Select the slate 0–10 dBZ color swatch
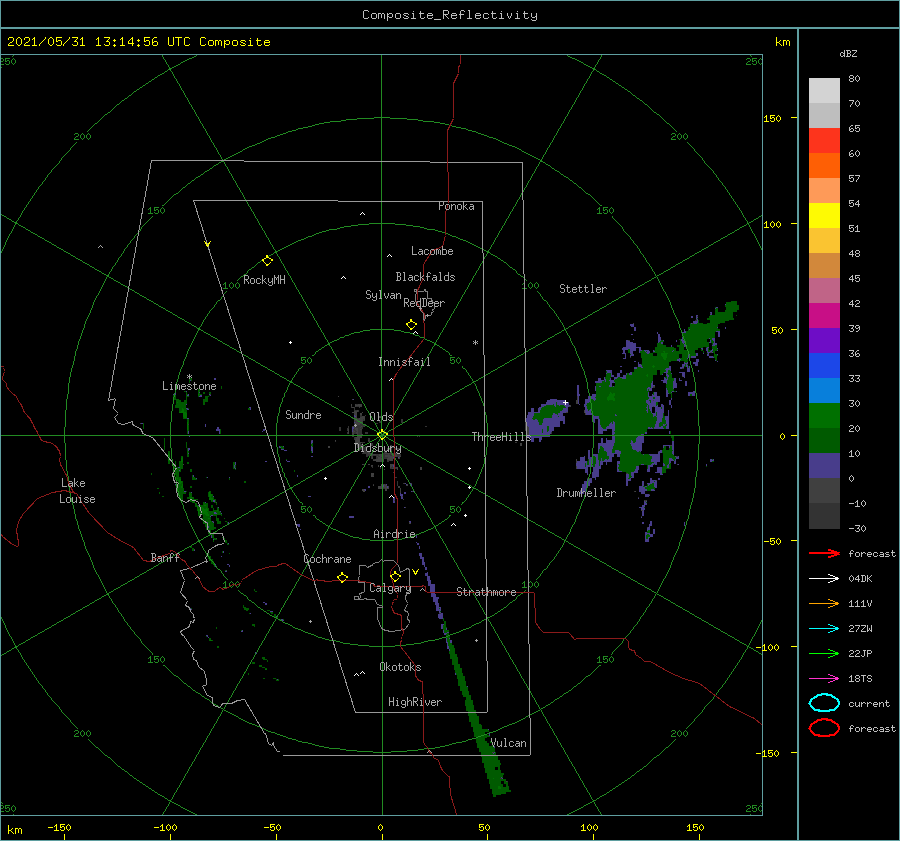900x841 pixels. click(824, 466)
